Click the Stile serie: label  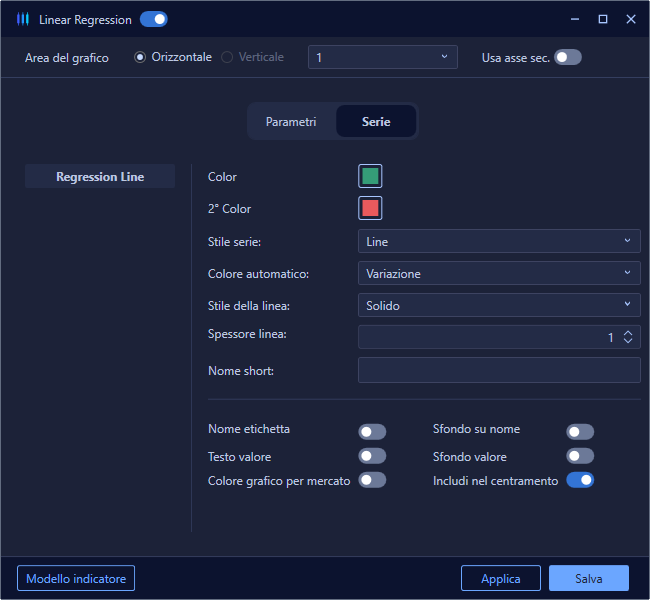coord(234,242)
